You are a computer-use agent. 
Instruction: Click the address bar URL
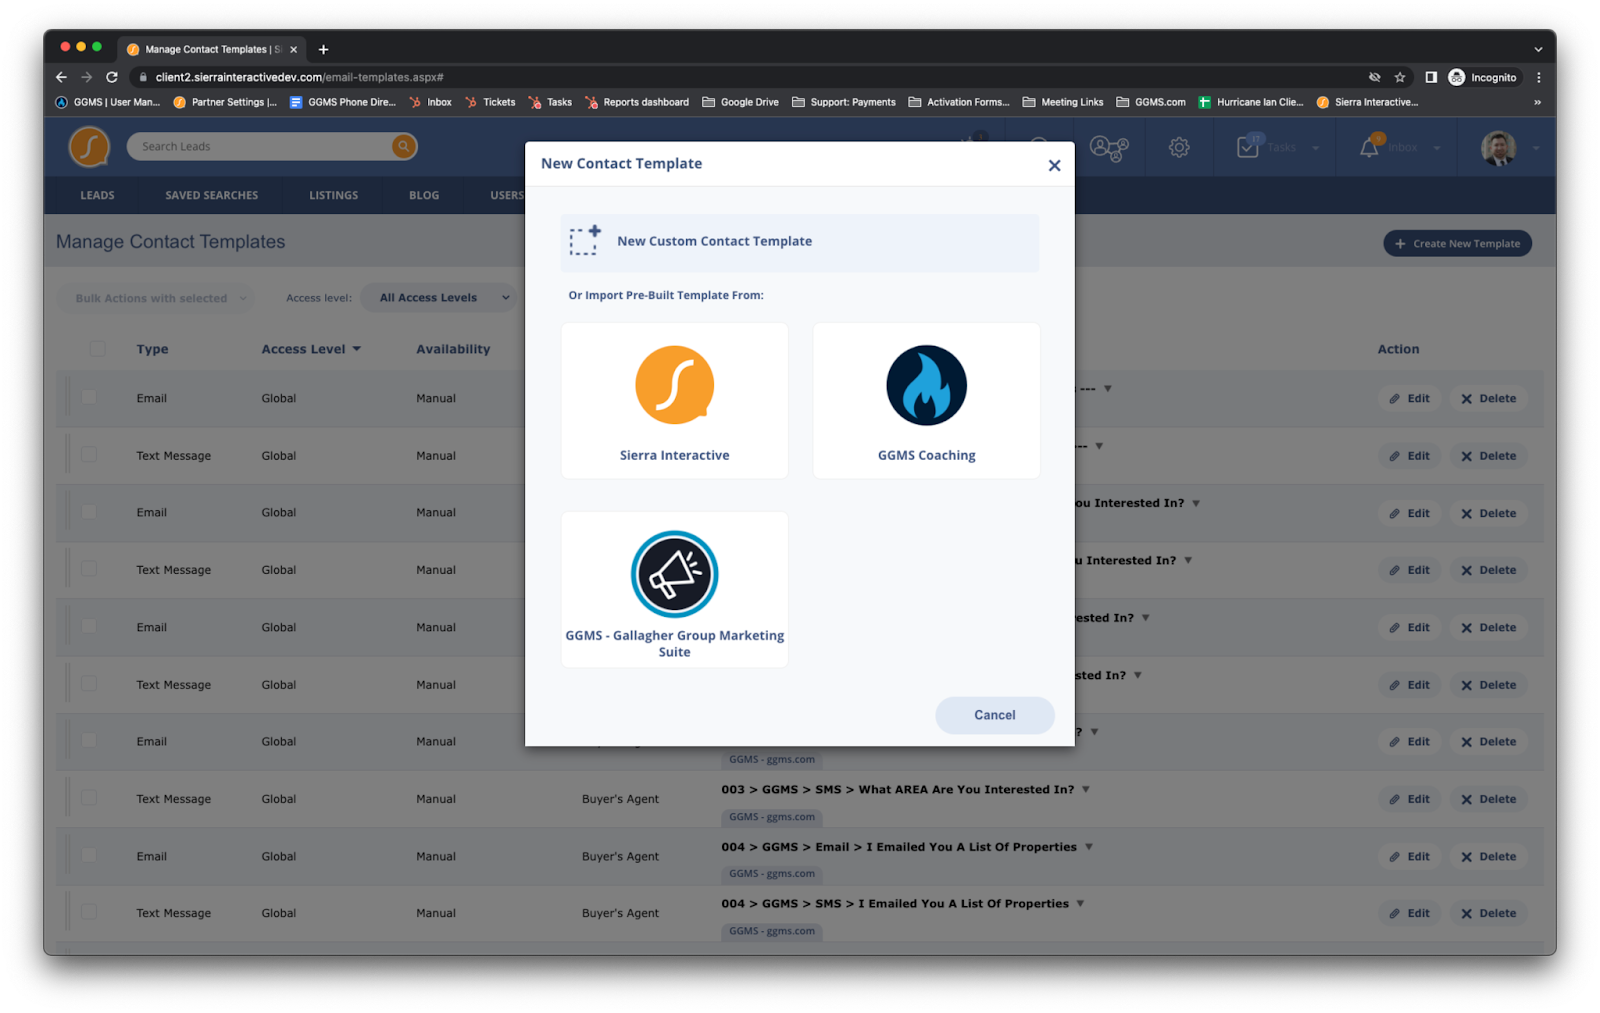point(300,77)
